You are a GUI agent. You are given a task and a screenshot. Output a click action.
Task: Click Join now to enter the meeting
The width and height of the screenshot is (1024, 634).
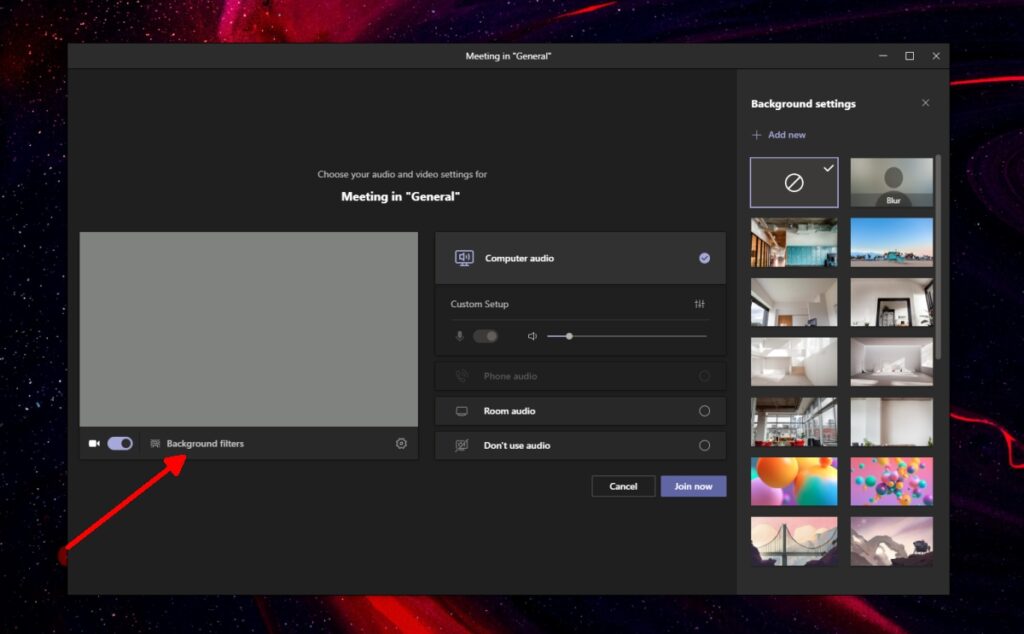tap(694, 486)
